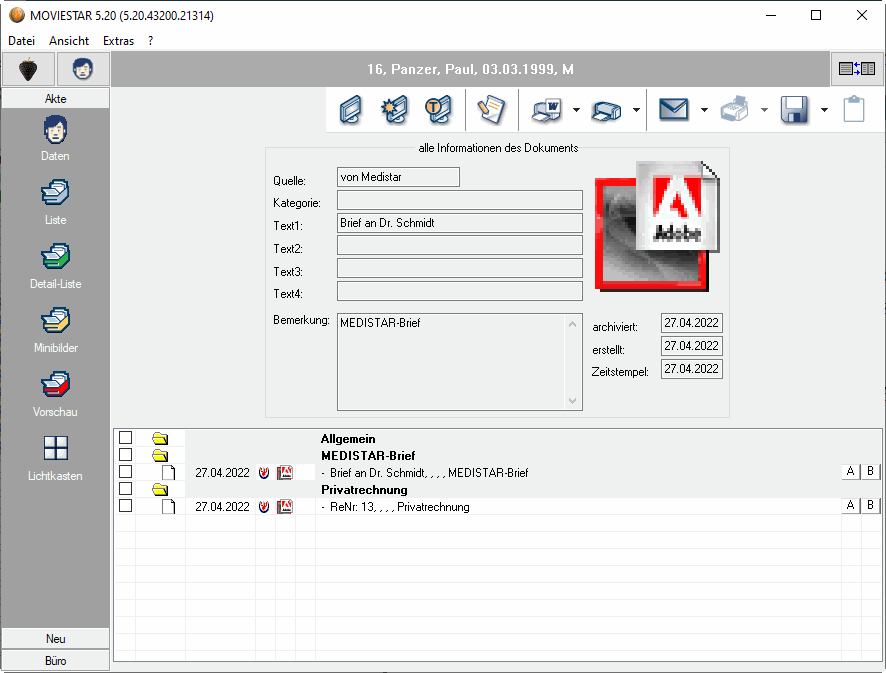
Task: Click flame icon in Brief an Dr. Schmidt row
Action: 264,472
